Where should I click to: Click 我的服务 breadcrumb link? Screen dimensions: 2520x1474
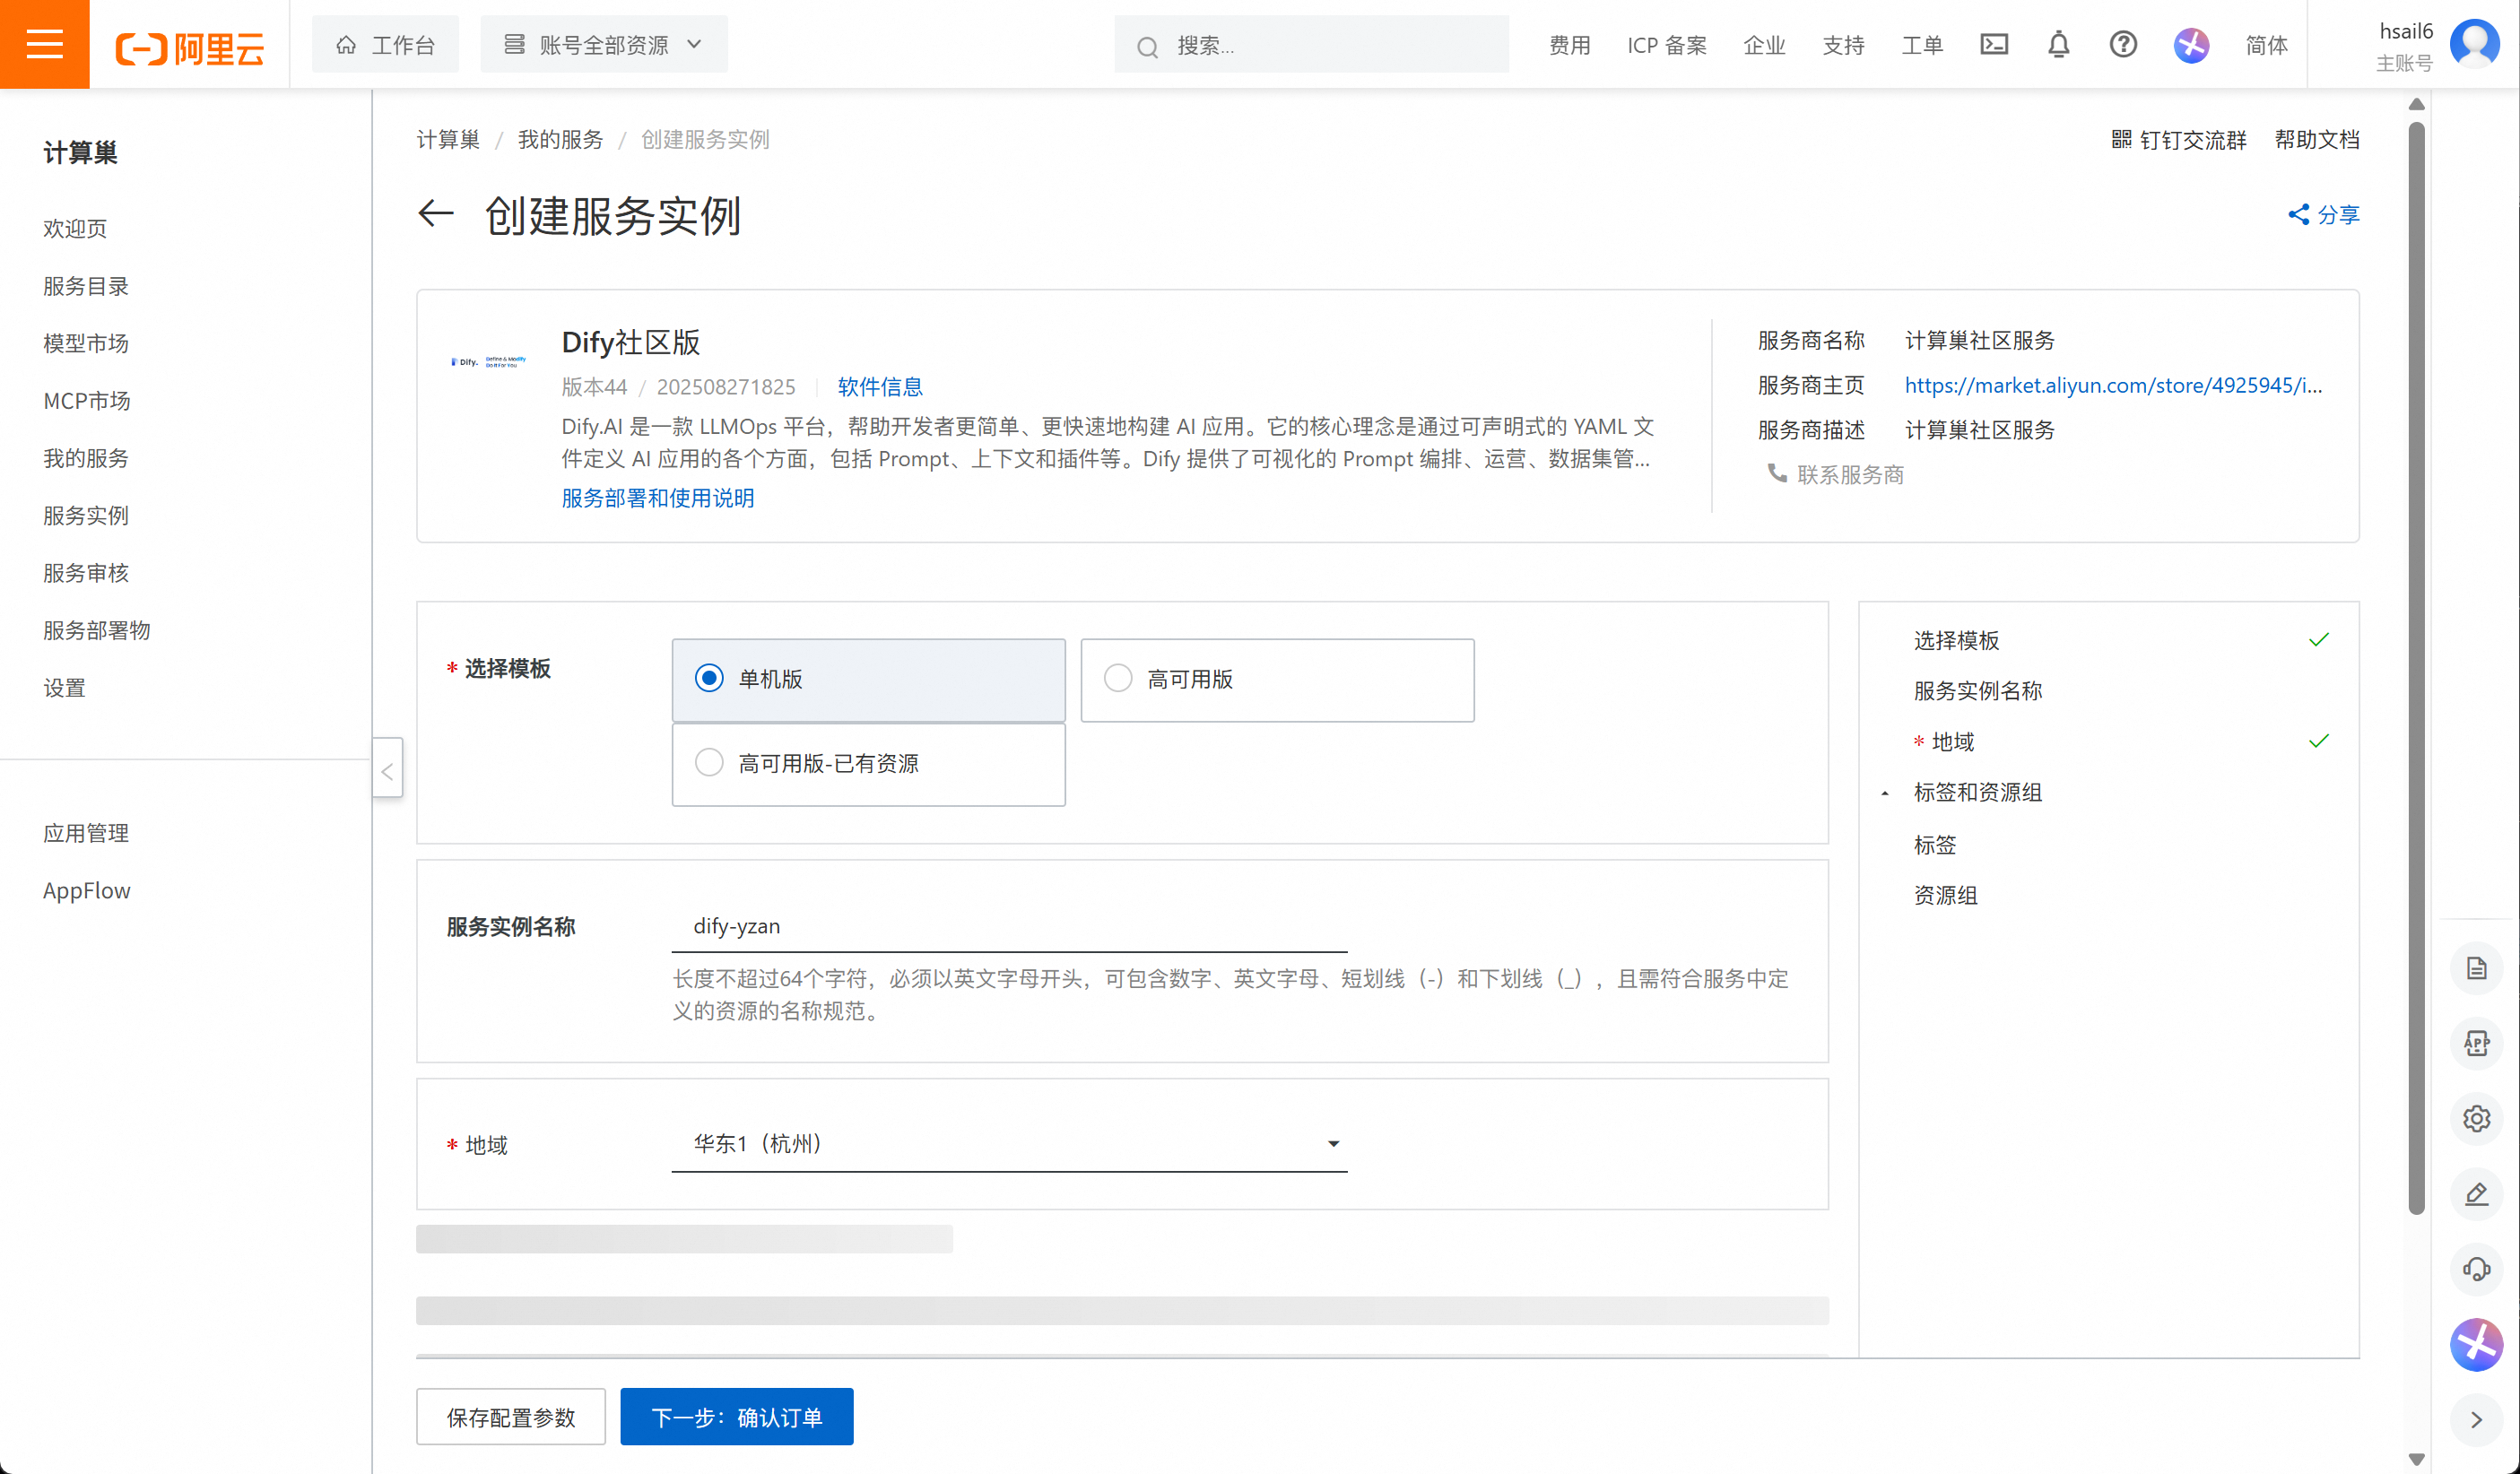point(560,139)
